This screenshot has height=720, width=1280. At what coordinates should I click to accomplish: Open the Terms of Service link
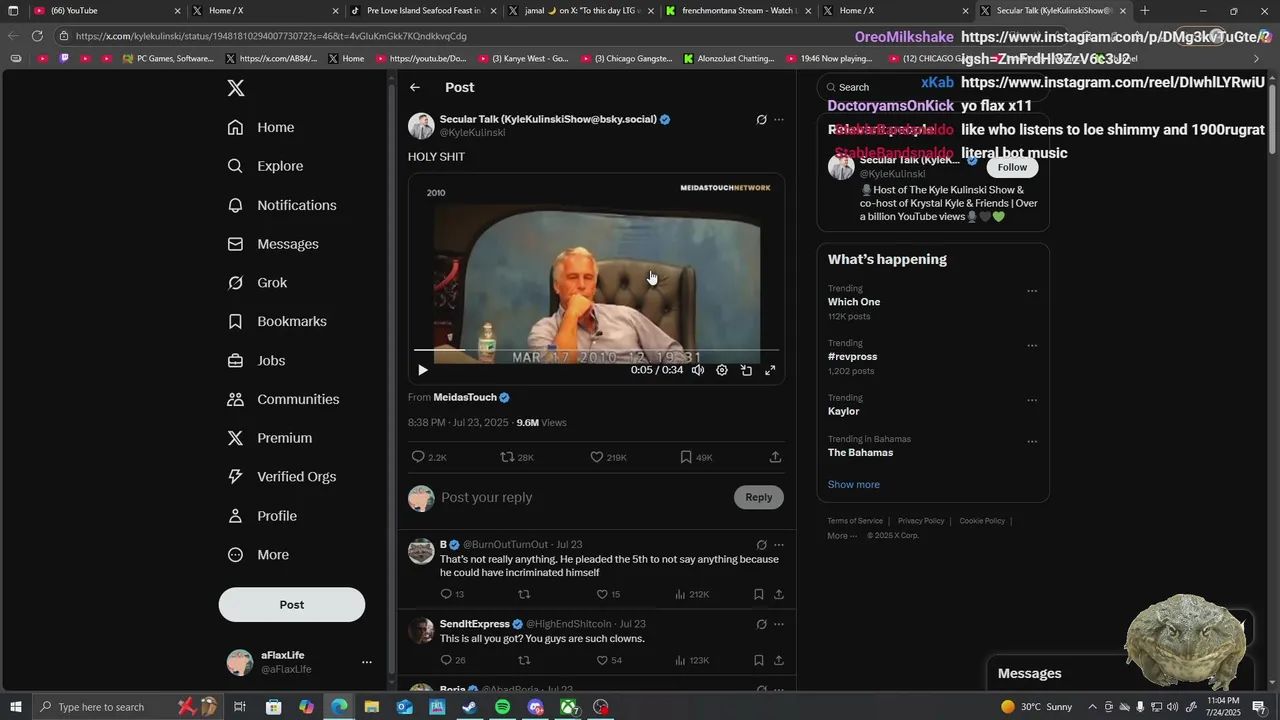pyautogui.click(x=855, y=521)
